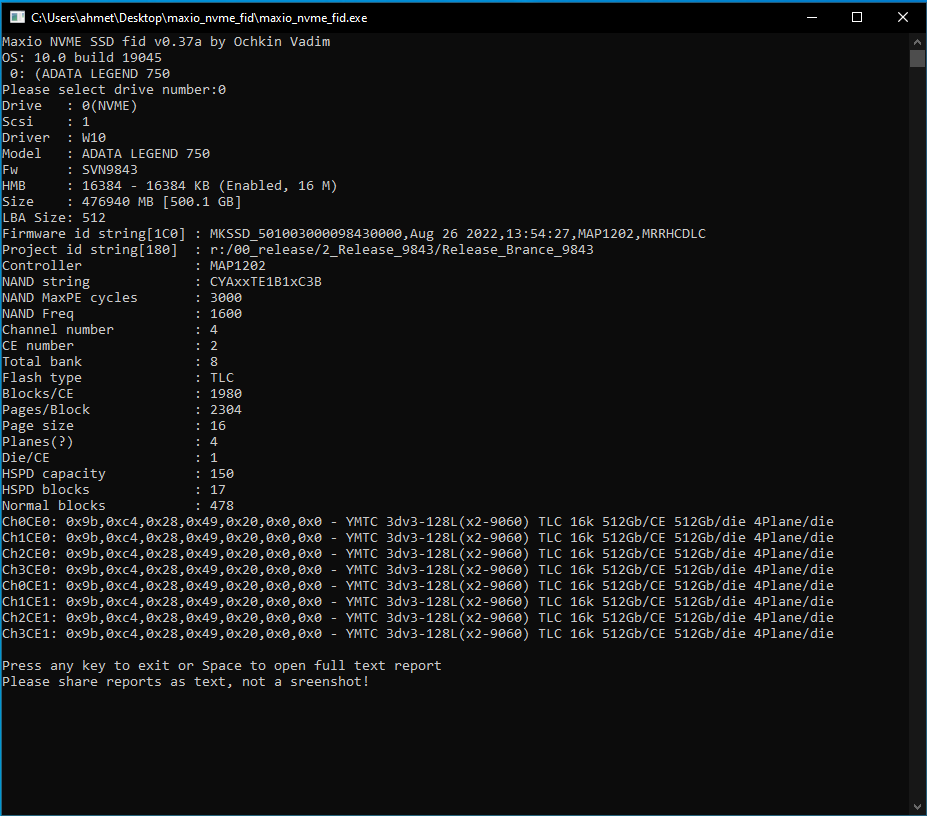The width and height of the screenshot is (927, 816).
Task: Click the Ch1CE0 flash ID row
Action: 418,536
